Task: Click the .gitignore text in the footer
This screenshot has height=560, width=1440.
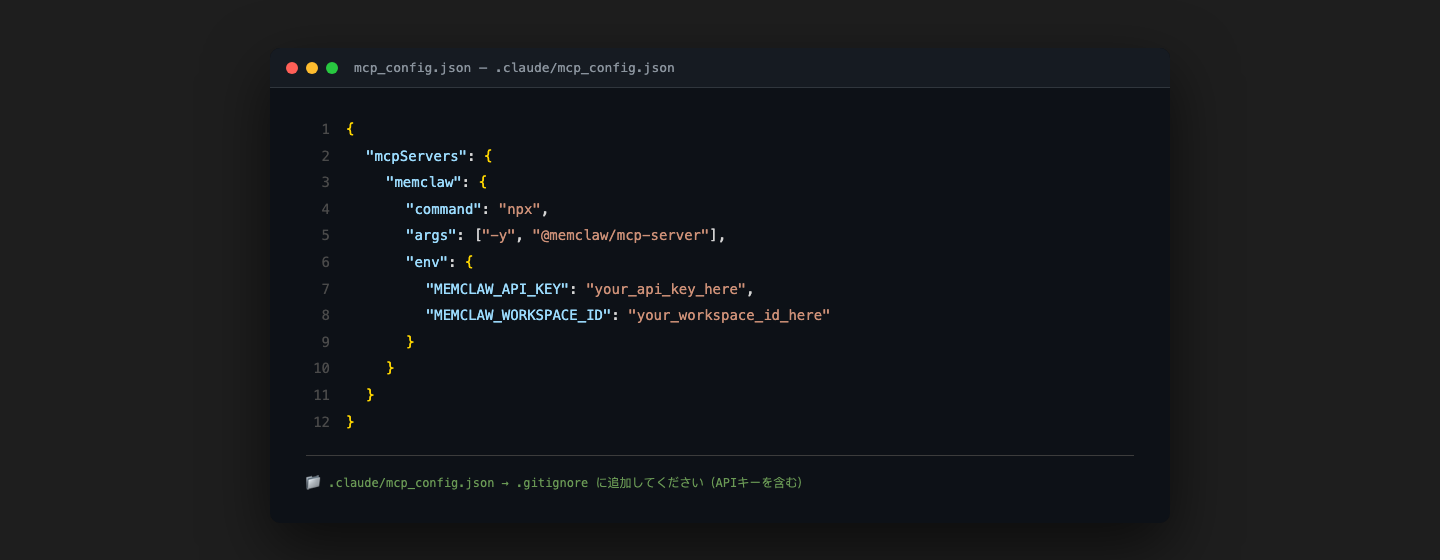Action: click(552, 483)
